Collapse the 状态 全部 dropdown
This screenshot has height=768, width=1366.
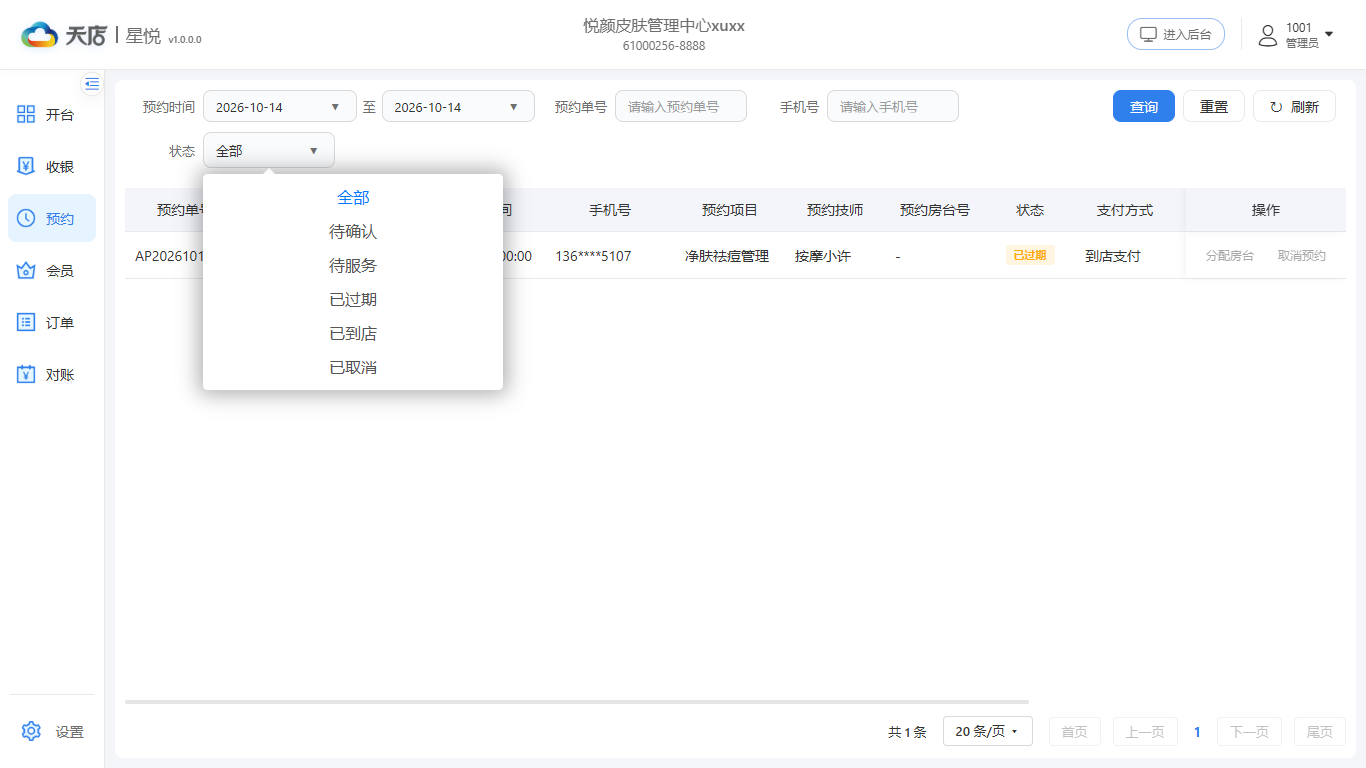tap(269, 151)
